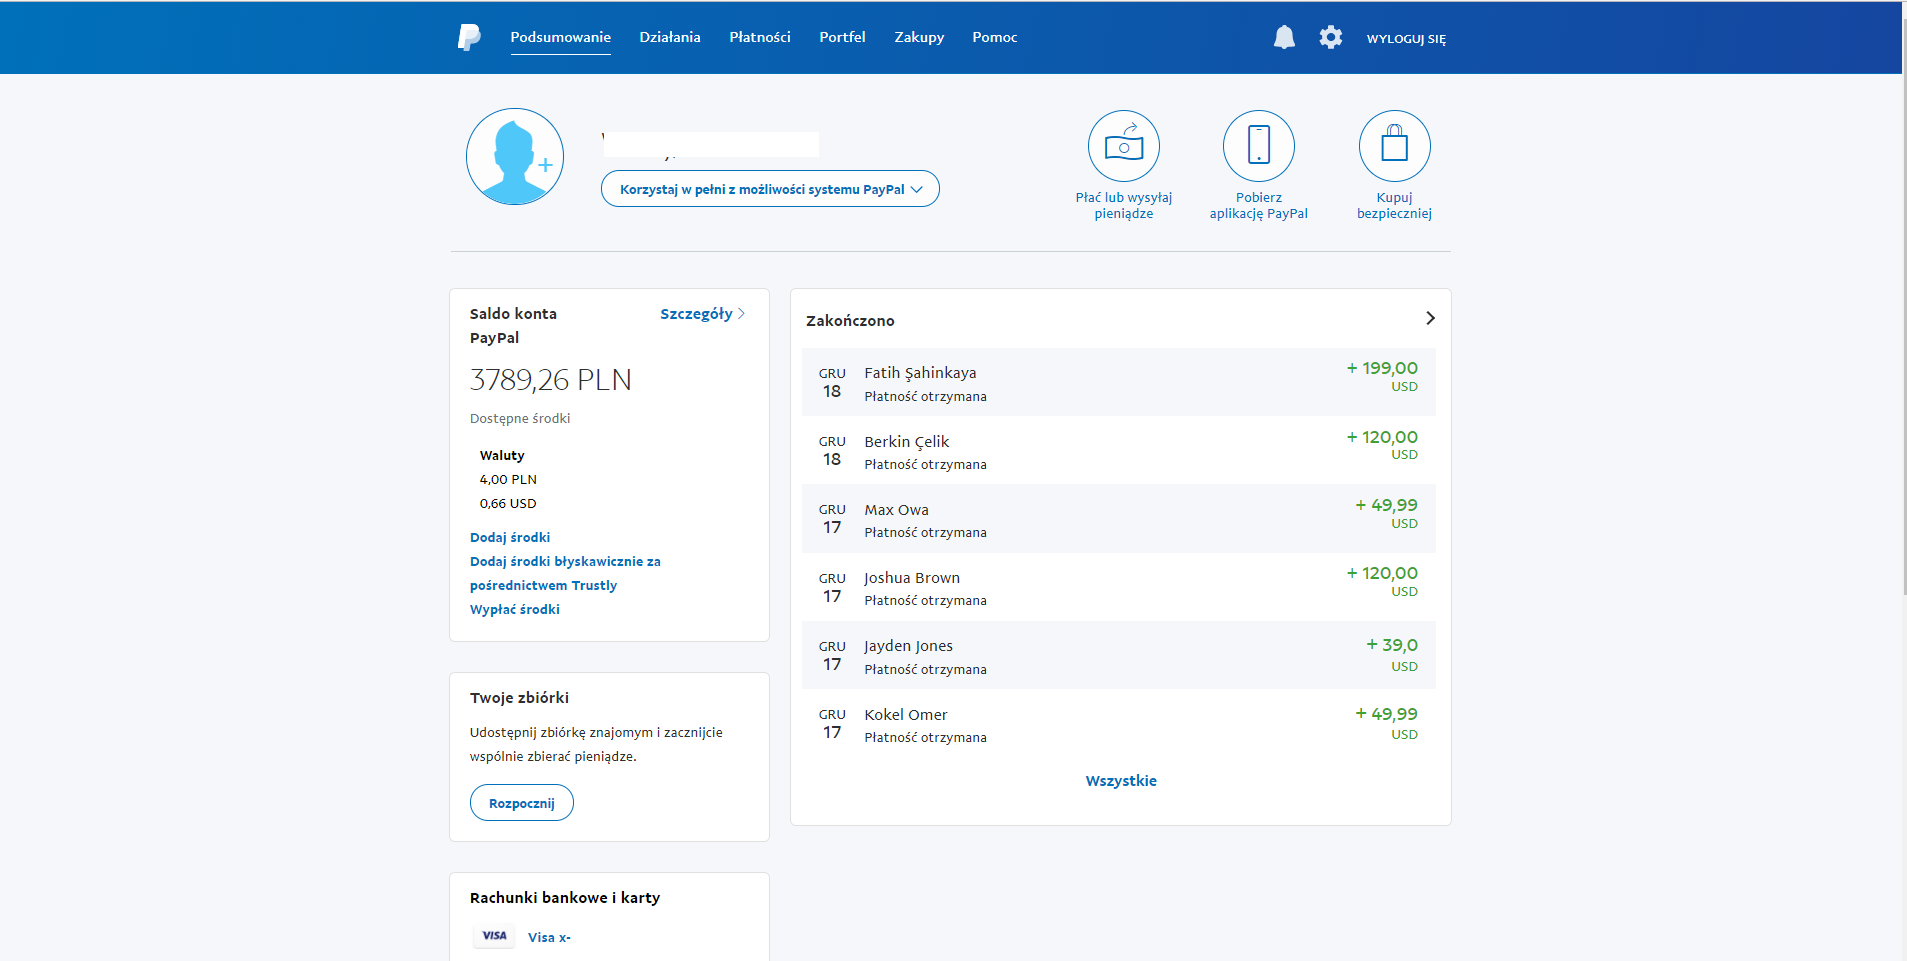The height and width of the screenshot is (961, 1907).
Task: Open the Max Owa payment row
Action: [1118, 519]
